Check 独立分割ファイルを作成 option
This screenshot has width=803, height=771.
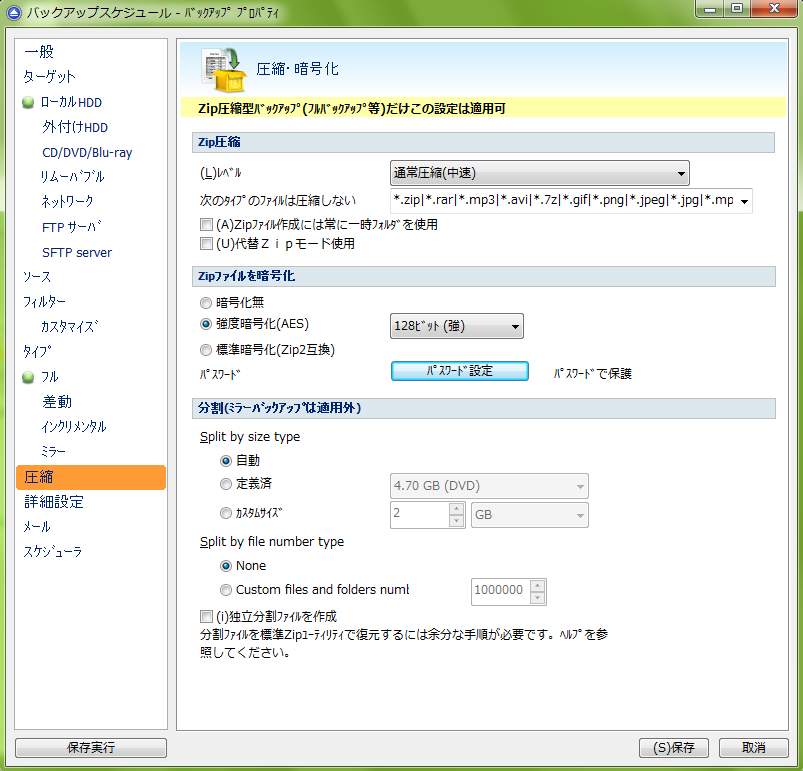click(206, 617)
